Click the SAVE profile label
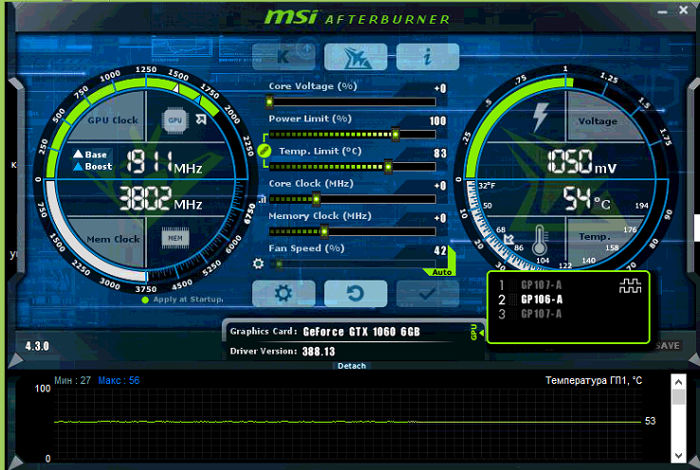 pos(668,345)
